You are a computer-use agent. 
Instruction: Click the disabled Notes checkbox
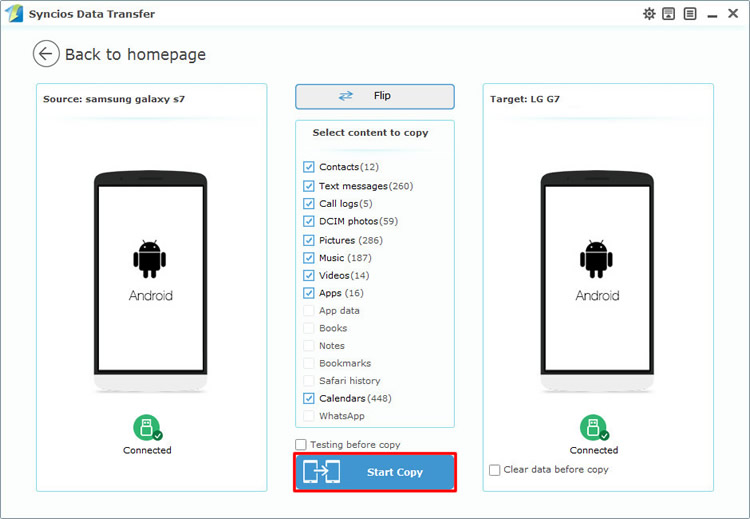(x=309, y=345)
